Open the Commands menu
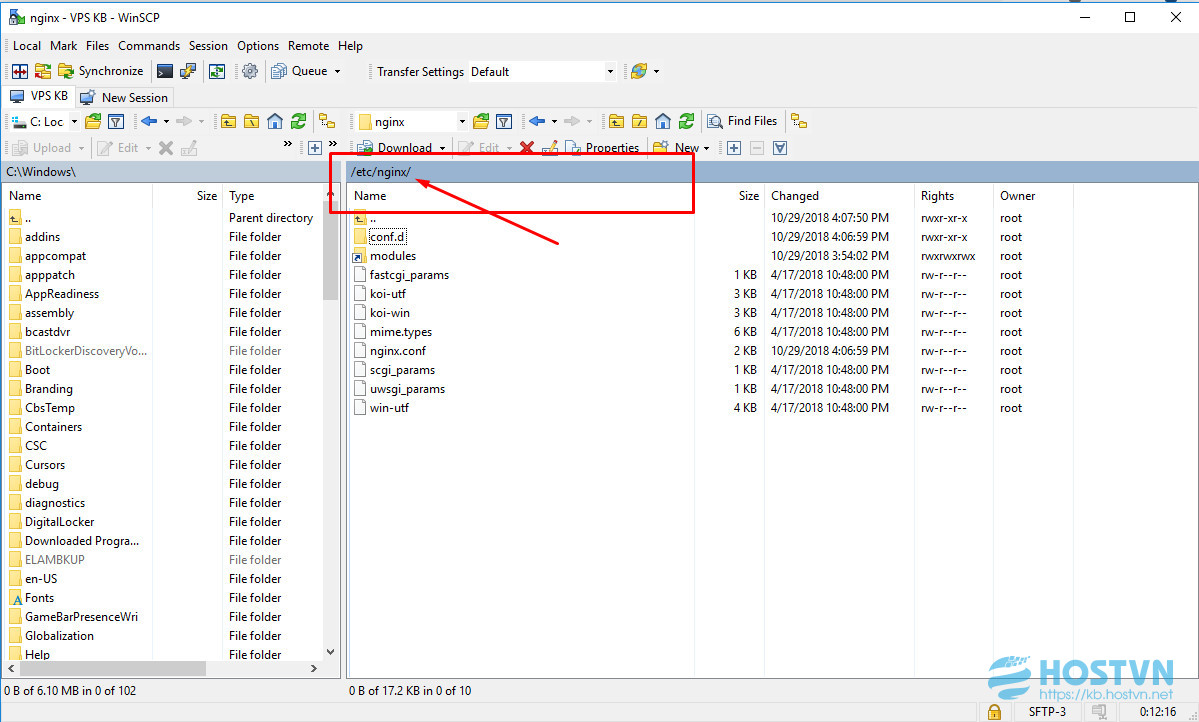The height and width of the screenshot is (722, 1199). (x=149, y=46)
